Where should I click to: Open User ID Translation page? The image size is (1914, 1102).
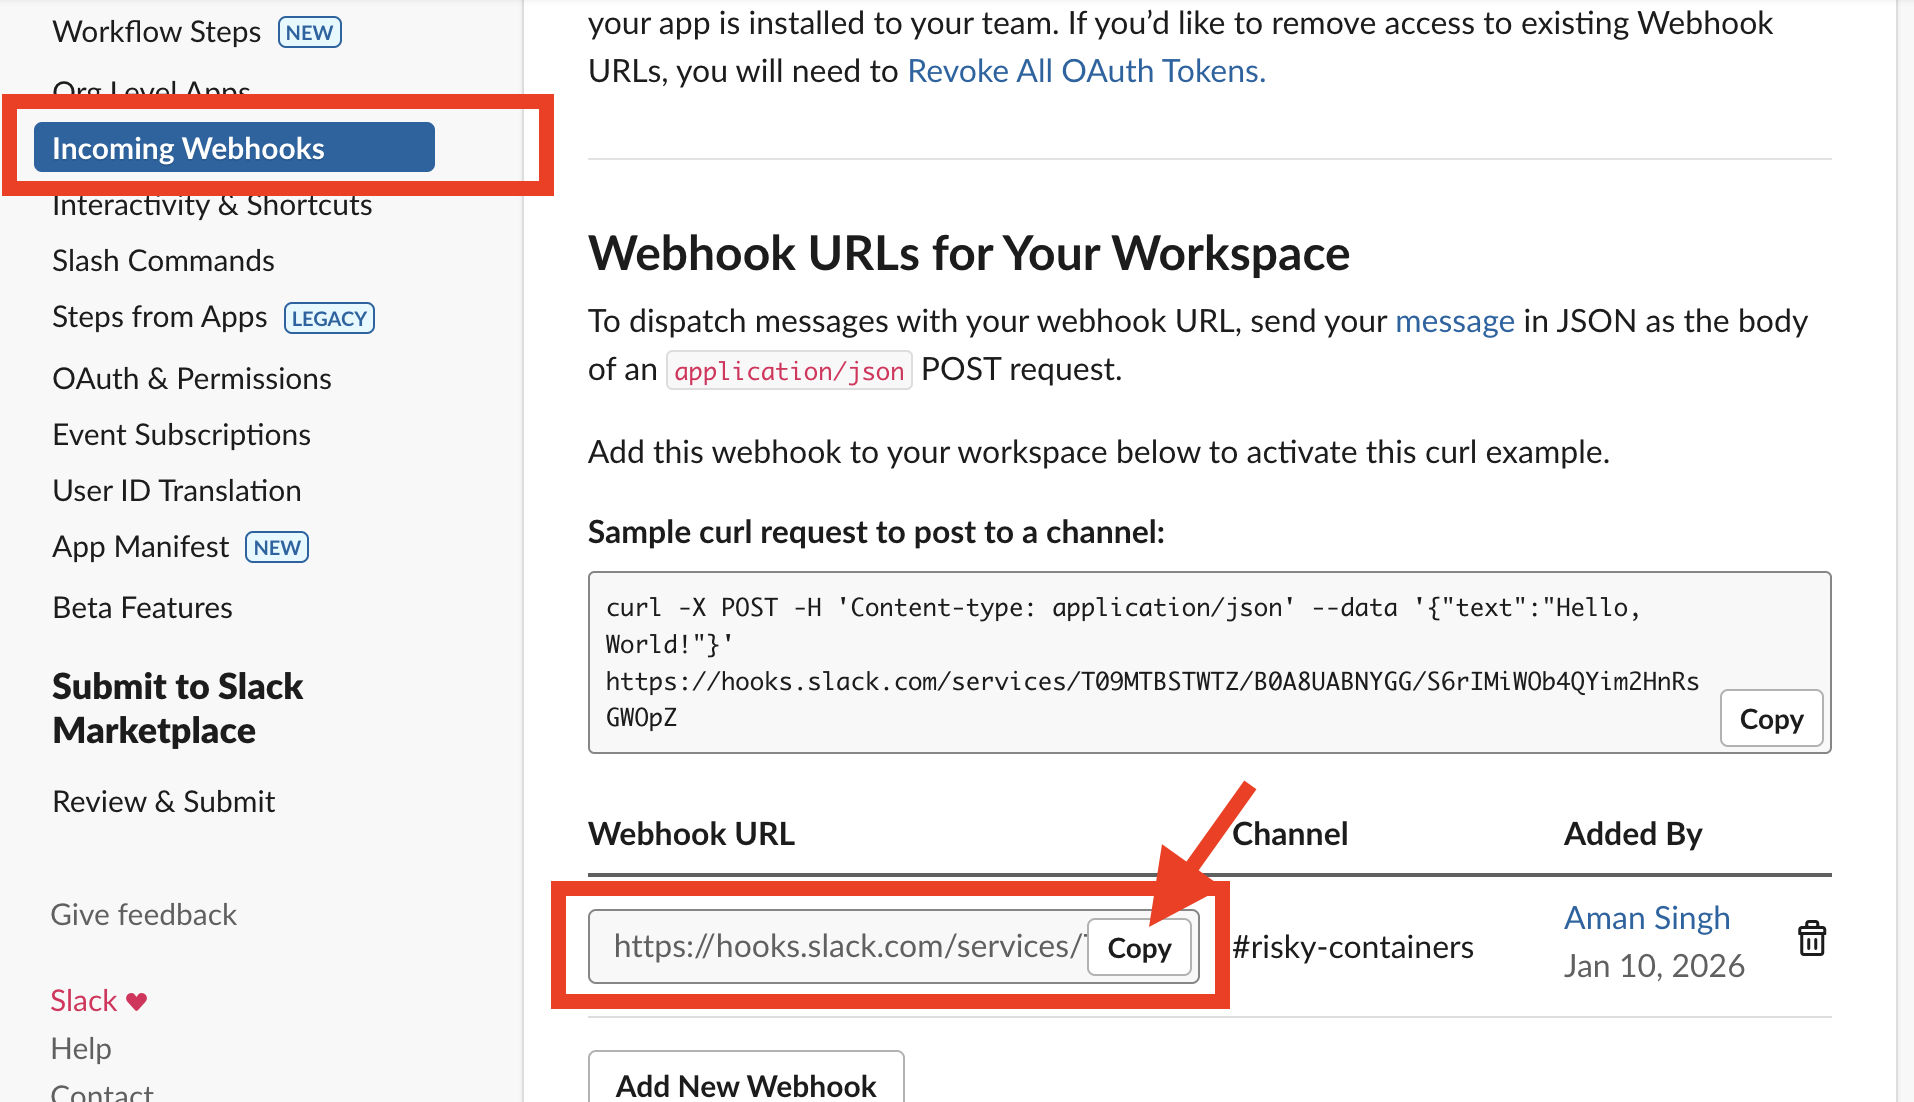click(177, 491)
